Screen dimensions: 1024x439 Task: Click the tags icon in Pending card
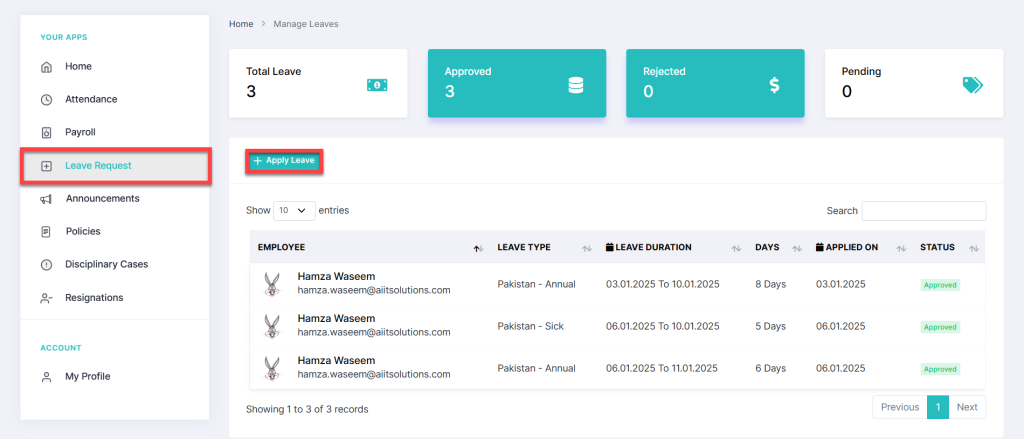[x=972, y=85]
